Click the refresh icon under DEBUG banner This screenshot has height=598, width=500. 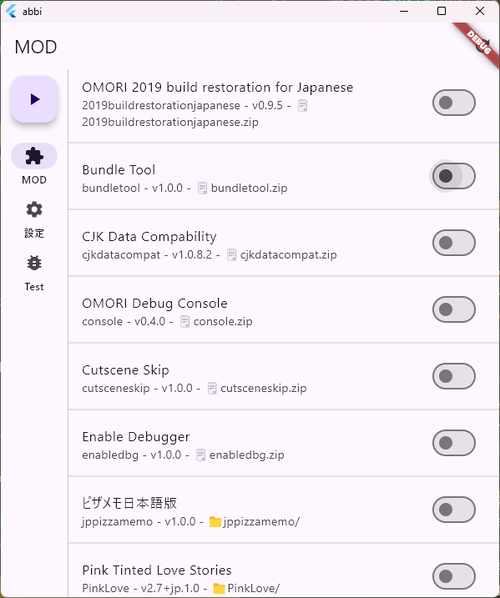coord(482,47)
